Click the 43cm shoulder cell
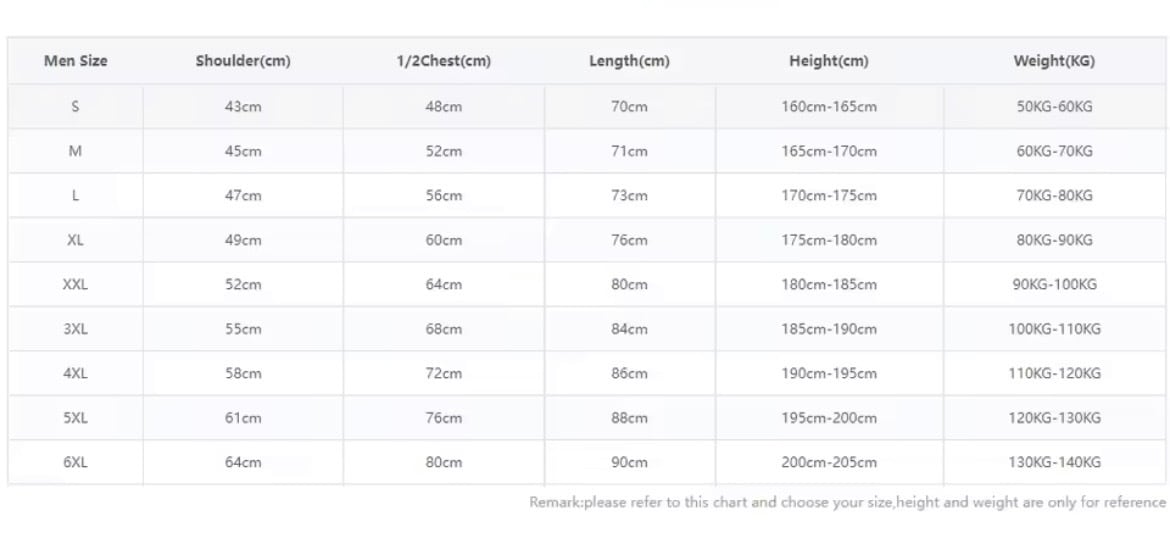 pyautogui.click(x=243, y=106)
